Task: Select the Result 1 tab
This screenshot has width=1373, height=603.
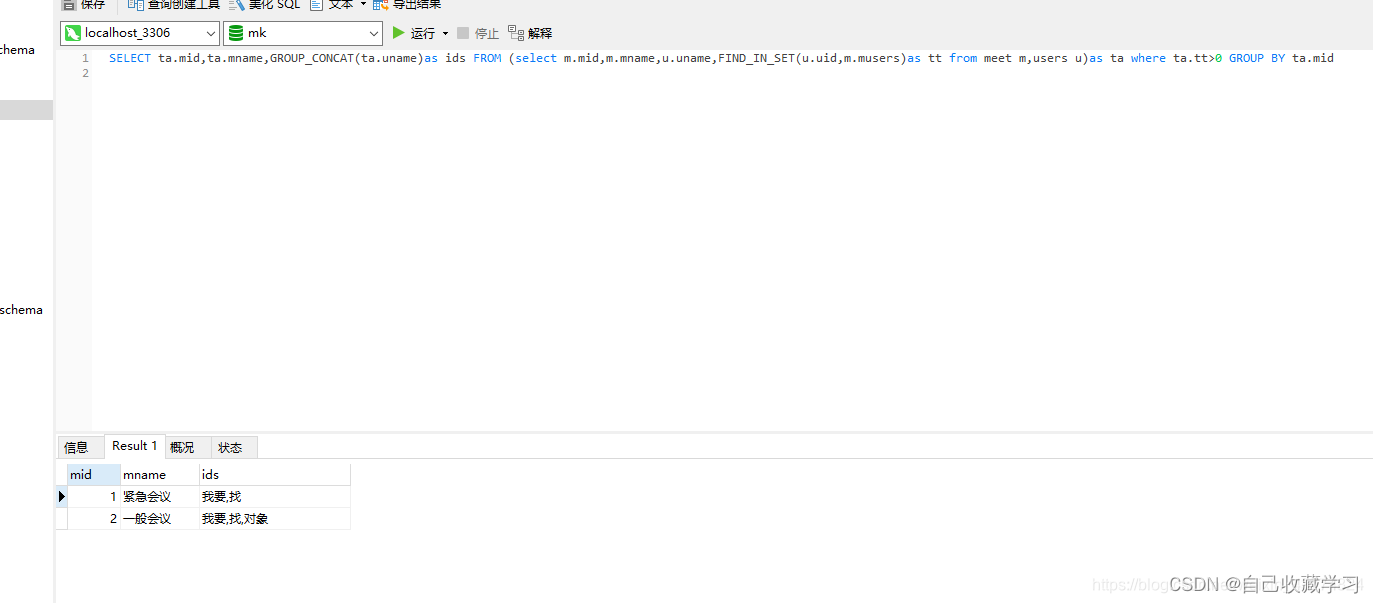Action: point(134,445)
